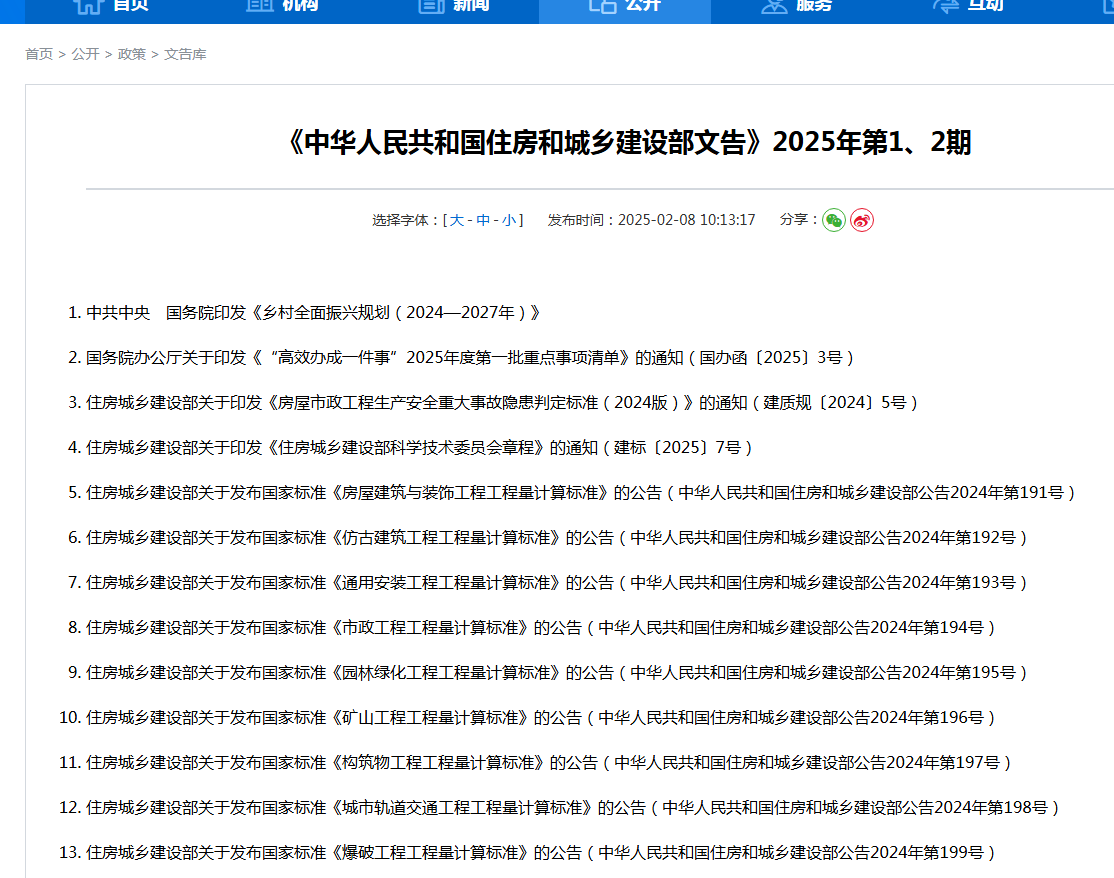
Task: Open the 新闻 navigation tab
Action: 454,6
